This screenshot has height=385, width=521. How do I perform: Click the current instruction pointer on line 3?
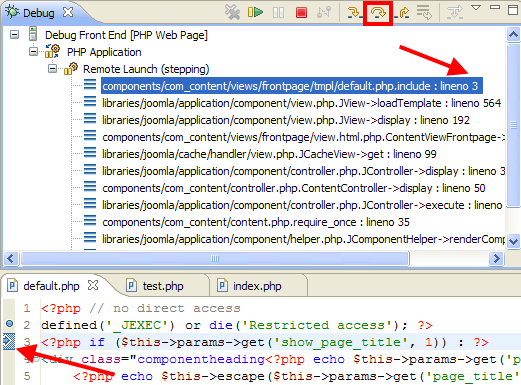(9, 341)
